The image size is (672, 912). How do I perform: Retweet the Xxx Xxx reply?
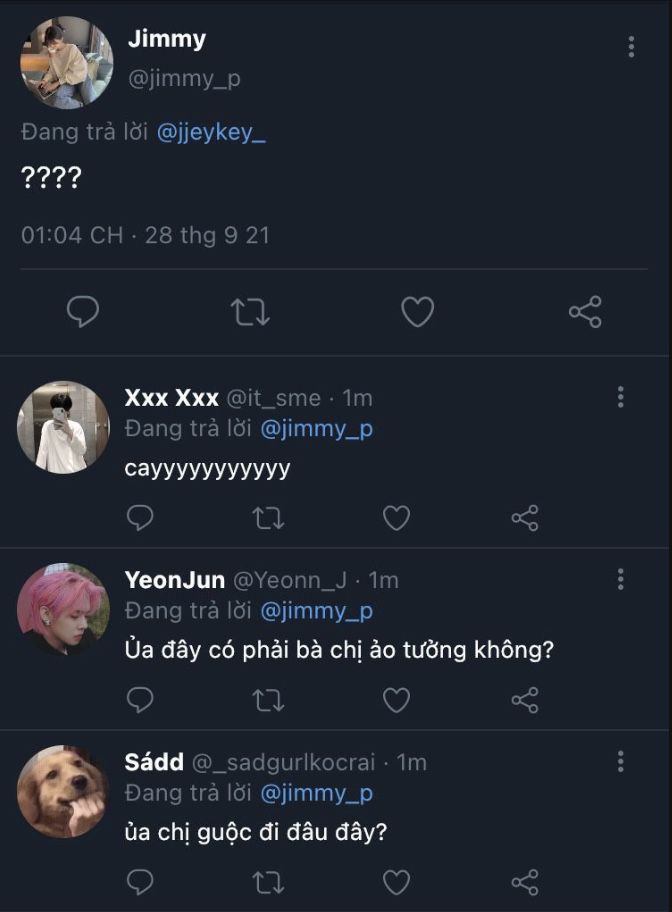(x=269, y=517)
